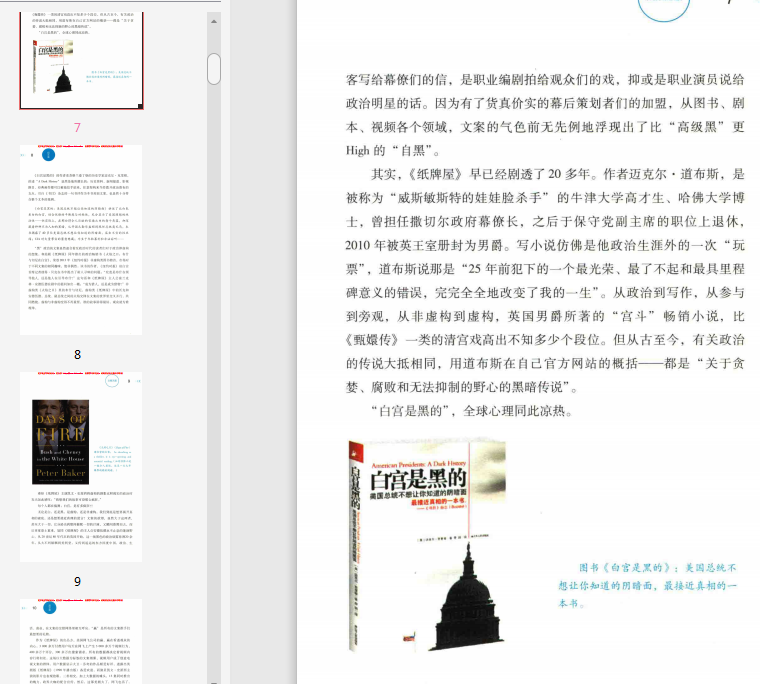Click the blue caption text 图书《白宫是黑的》
Viewport: 760px width, 684px height.
(647, 585)
